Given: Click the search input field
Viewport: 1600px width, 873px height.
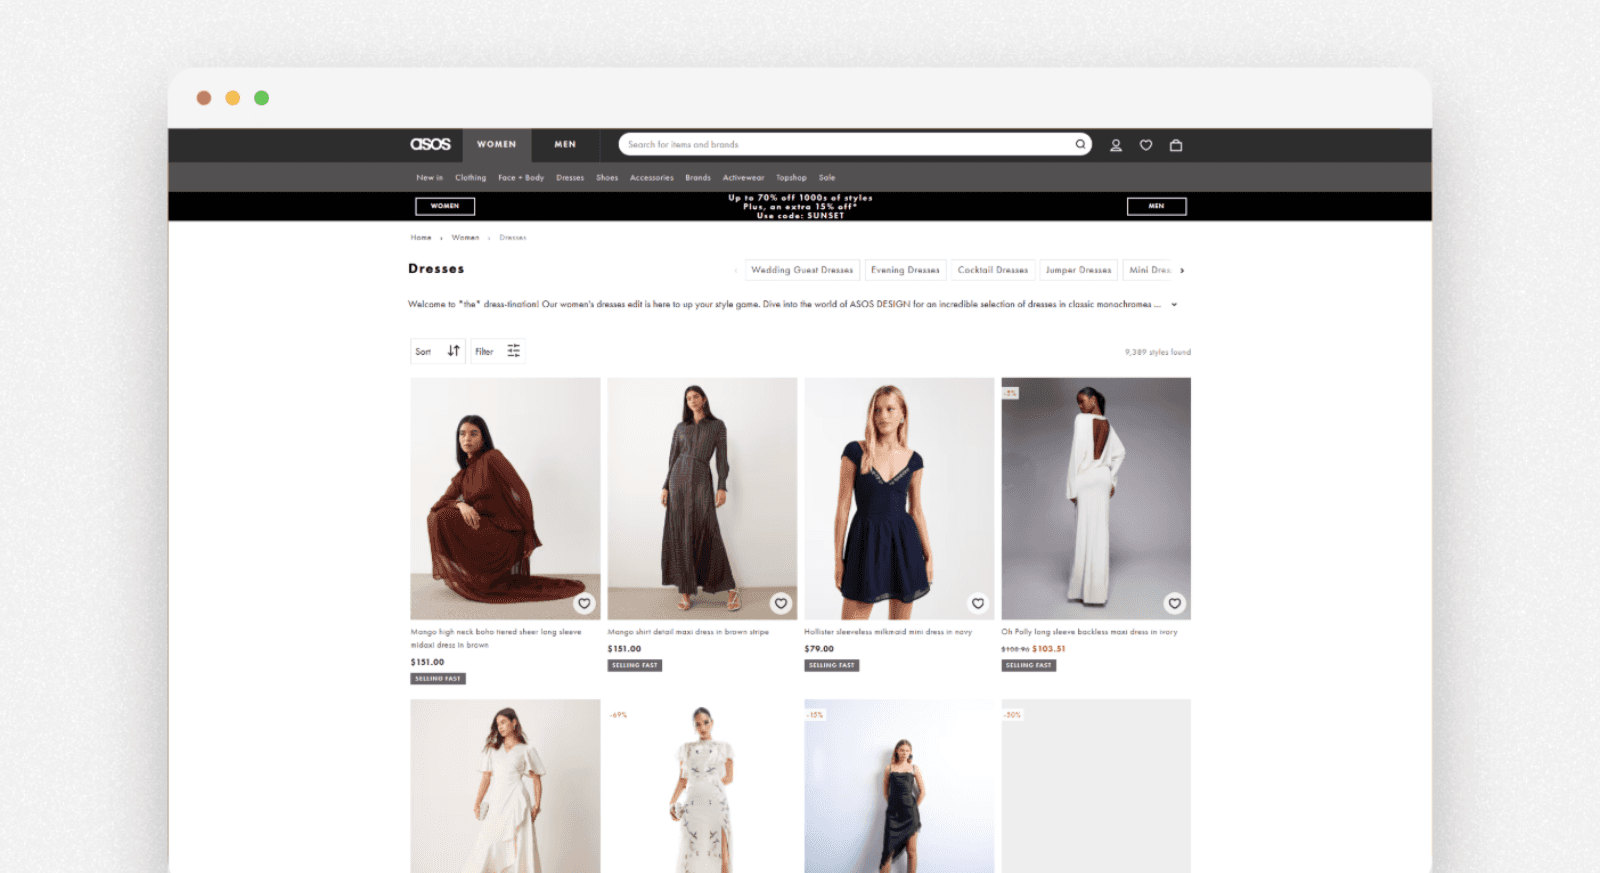Looking at the screenshot, I should pyautogui.click(x=845, y=144).
